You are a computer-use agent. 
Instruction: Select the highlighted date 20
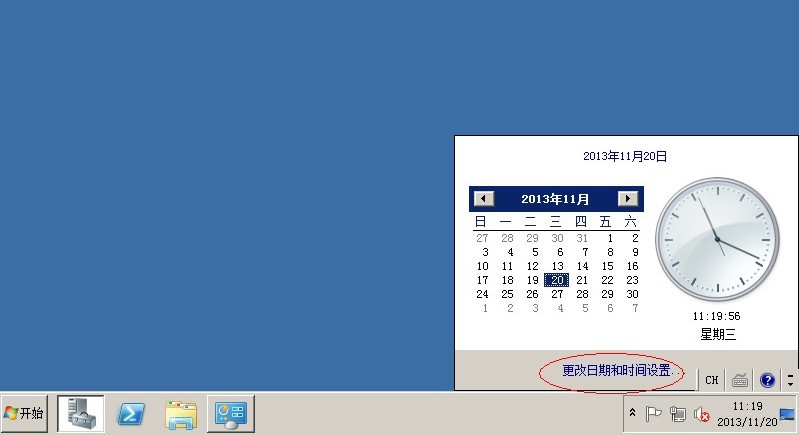557,280
